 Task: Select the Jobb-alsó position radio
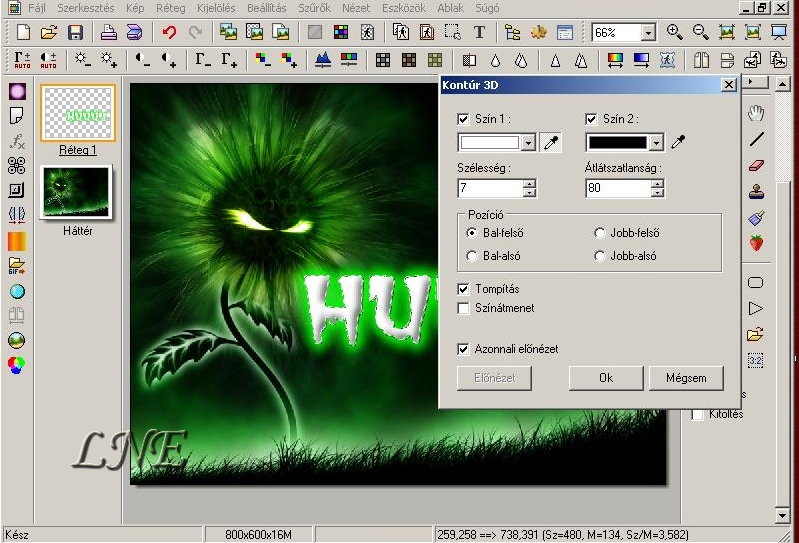[600, 256]
